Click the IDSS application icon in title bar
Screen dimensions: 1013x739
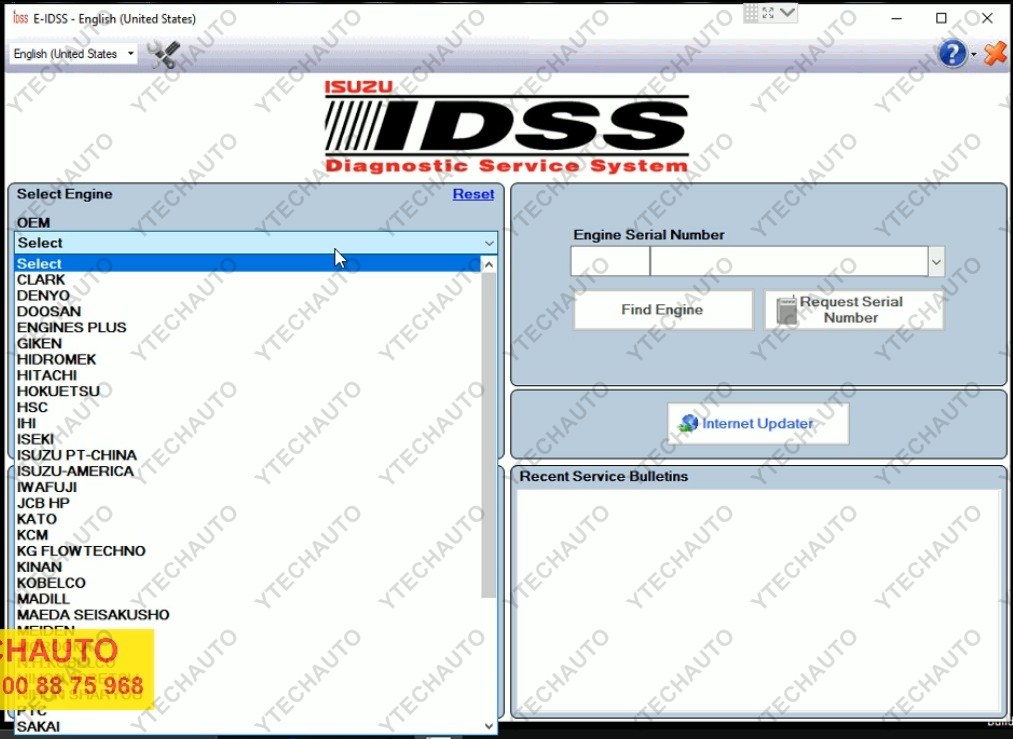coord(19,18)
